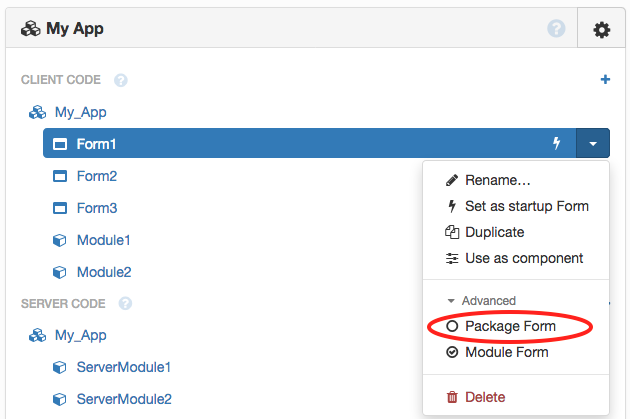Open ServerModule1 in the server code tree
The image size is (630, 419).
pos(124,367)
